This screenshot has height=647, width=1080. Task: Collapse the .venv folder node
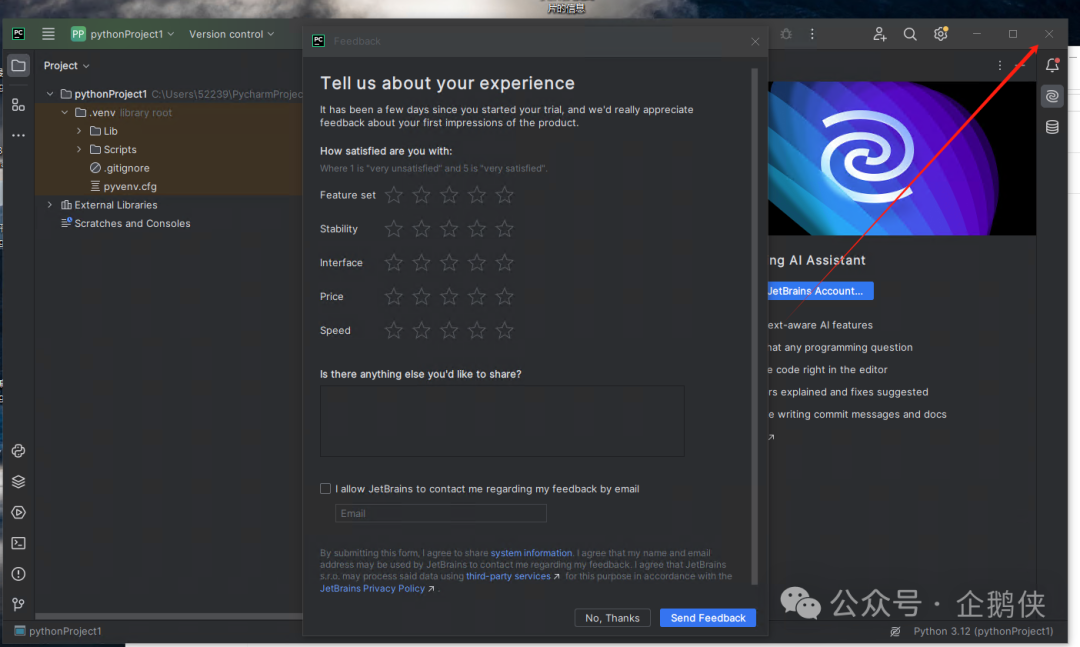point(65,112)
